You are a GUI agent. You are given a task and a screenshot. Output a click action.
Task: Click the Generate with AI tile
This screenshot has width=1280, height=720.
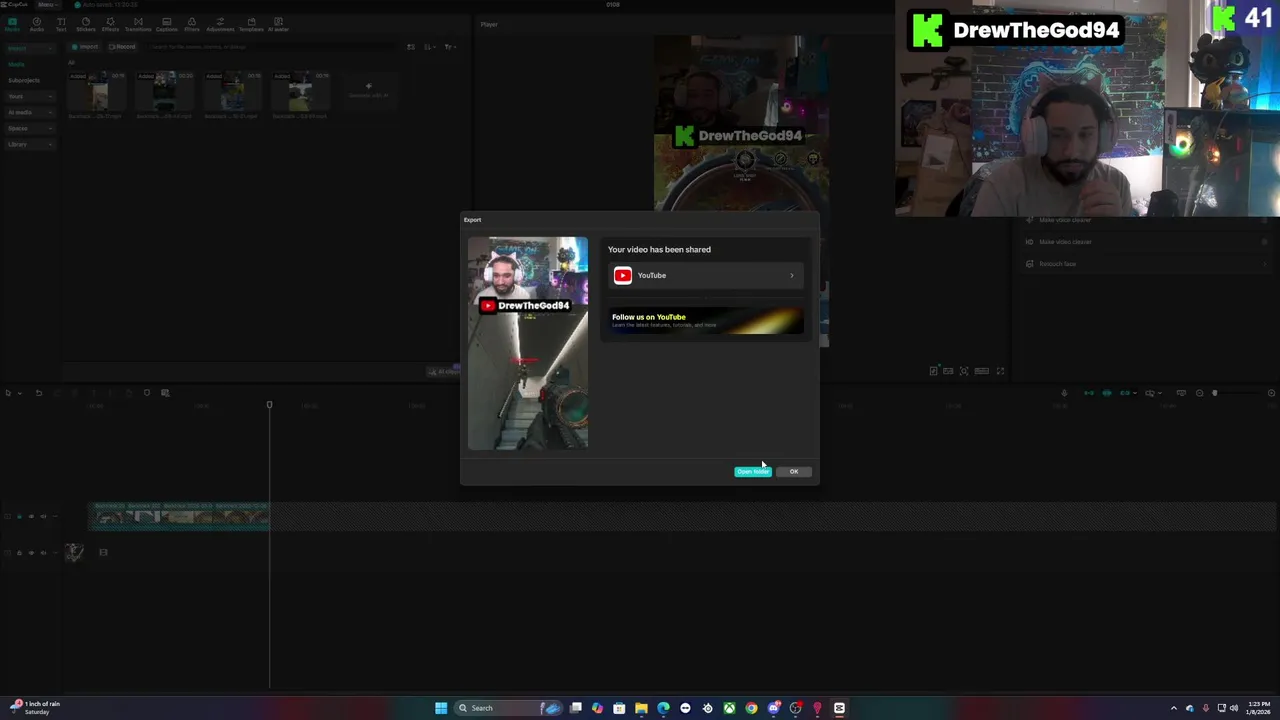368,90
